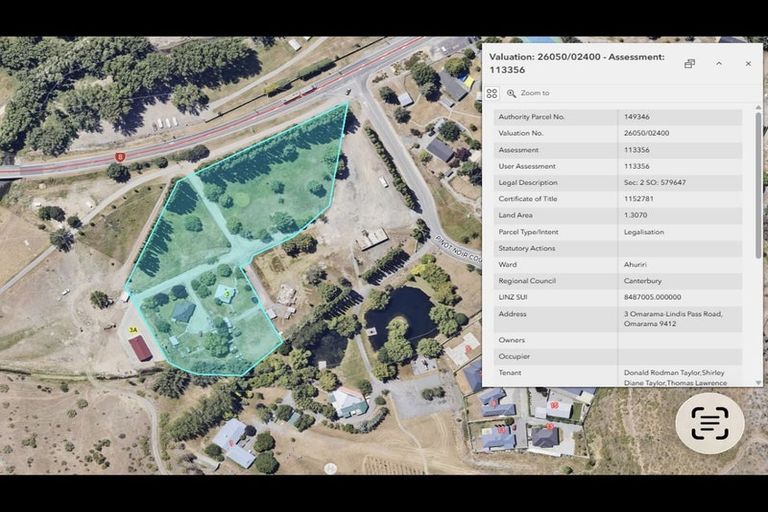Open the grid actions menu icon

click(492, 93)
